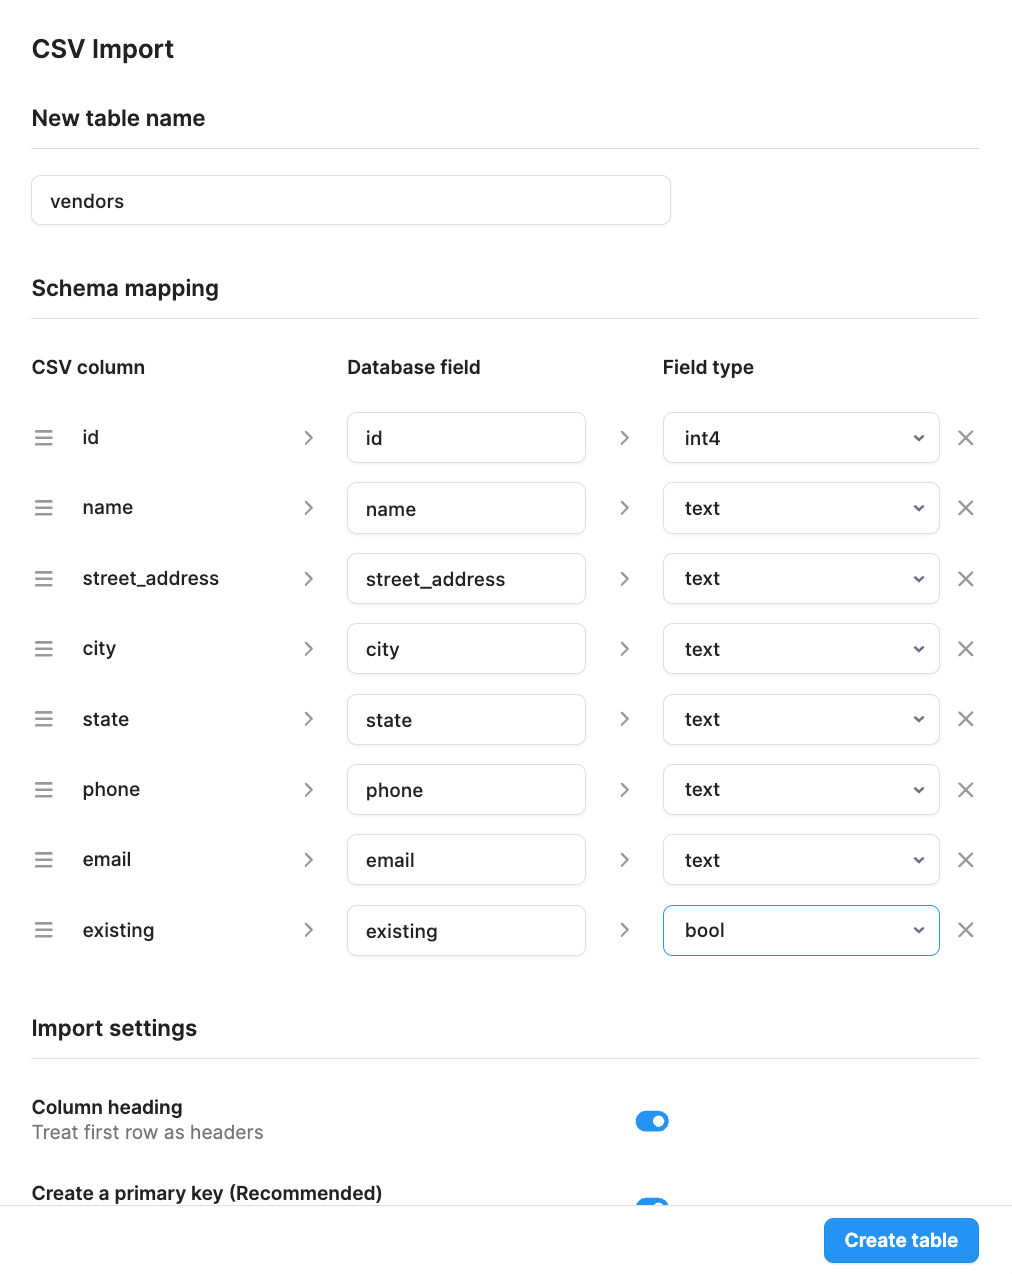Grab the drag handle for state row

44,719
